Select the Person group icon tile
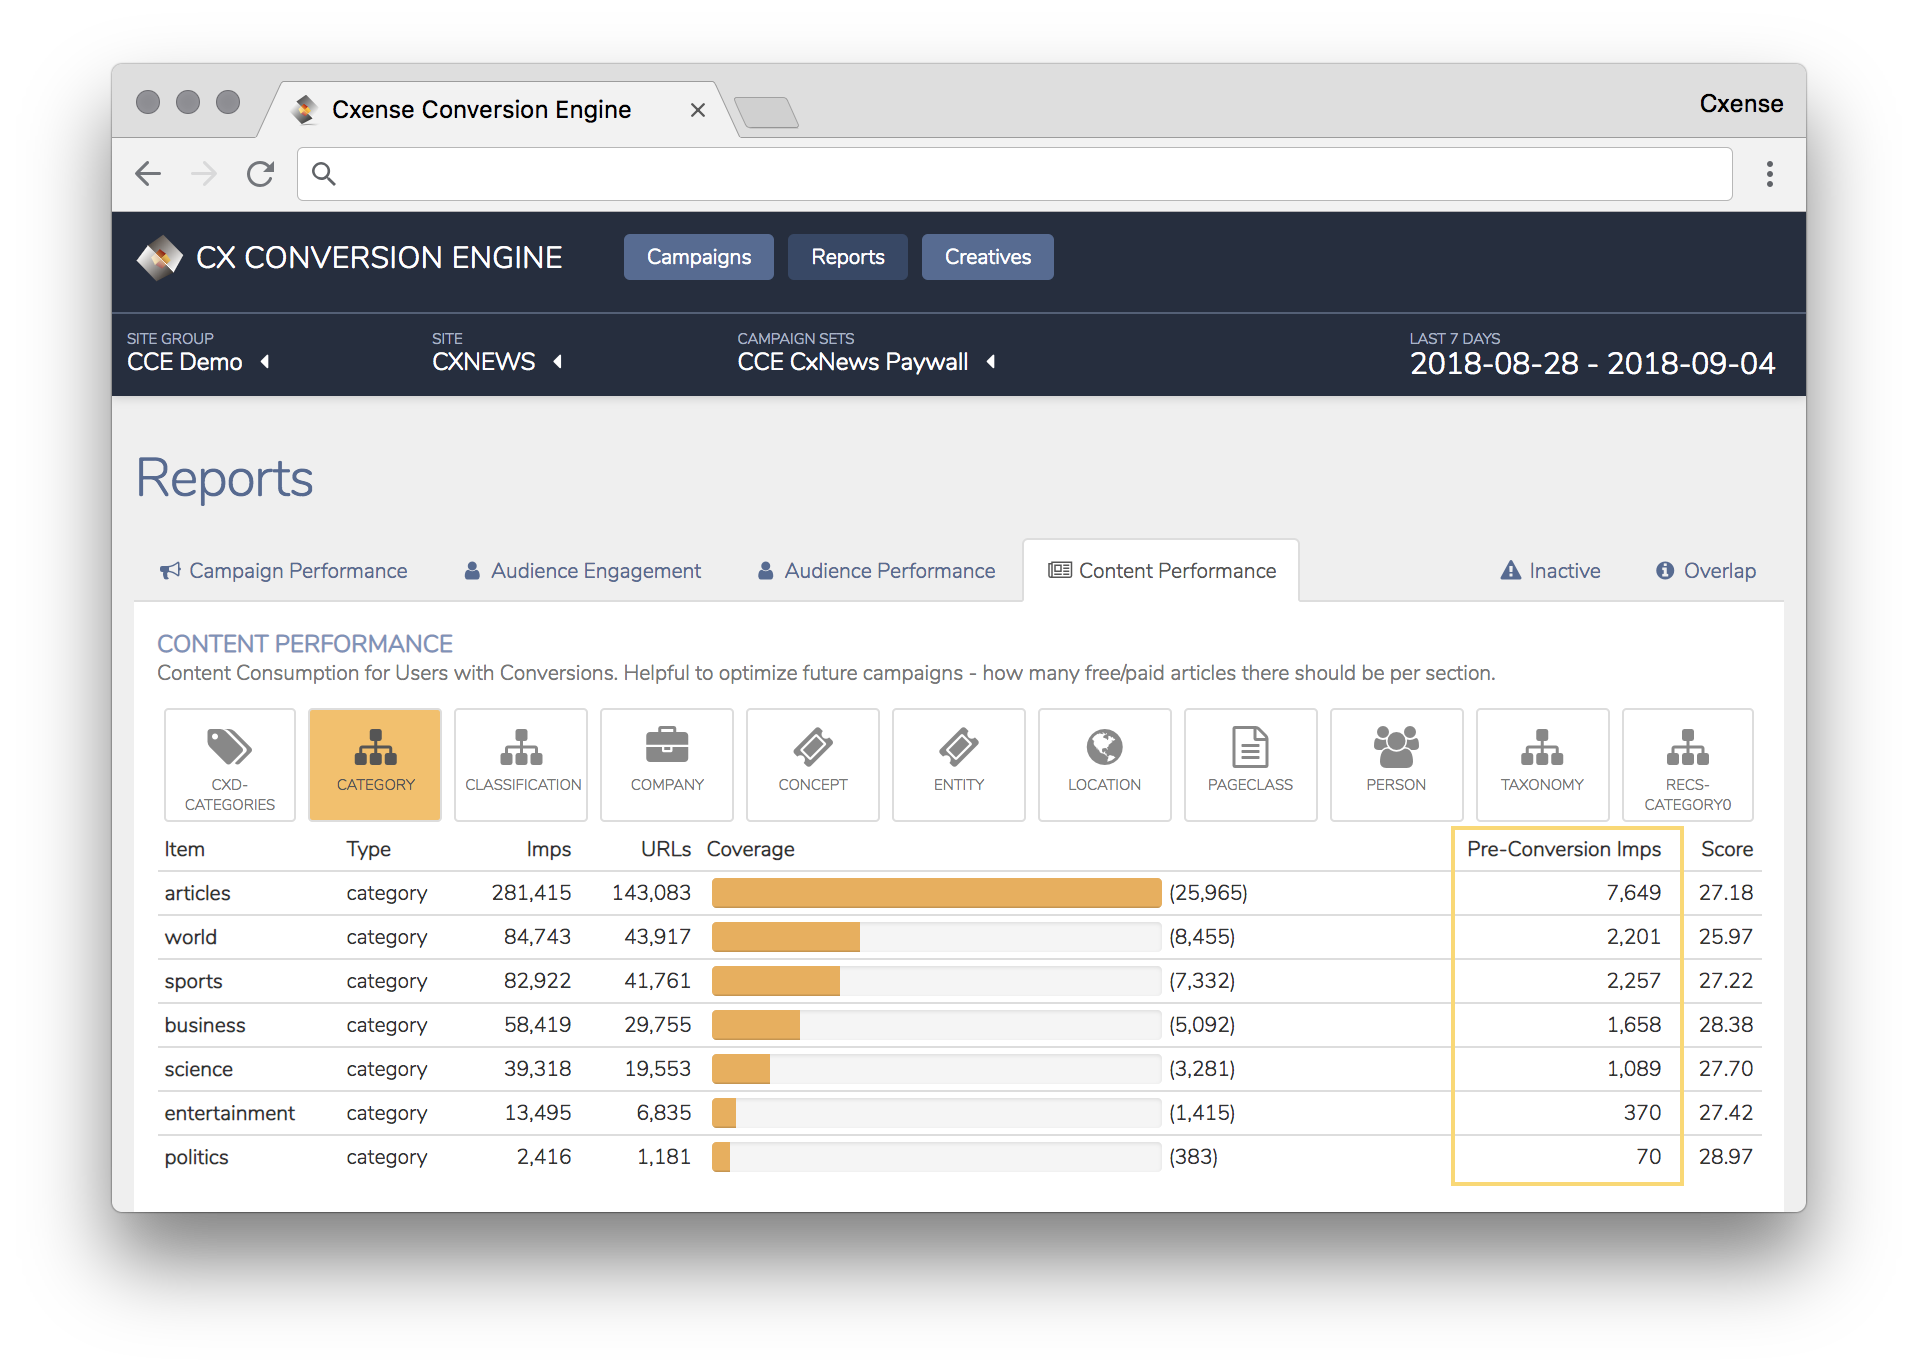This screenshot has width=1918, height=1372. (1396, 765)
